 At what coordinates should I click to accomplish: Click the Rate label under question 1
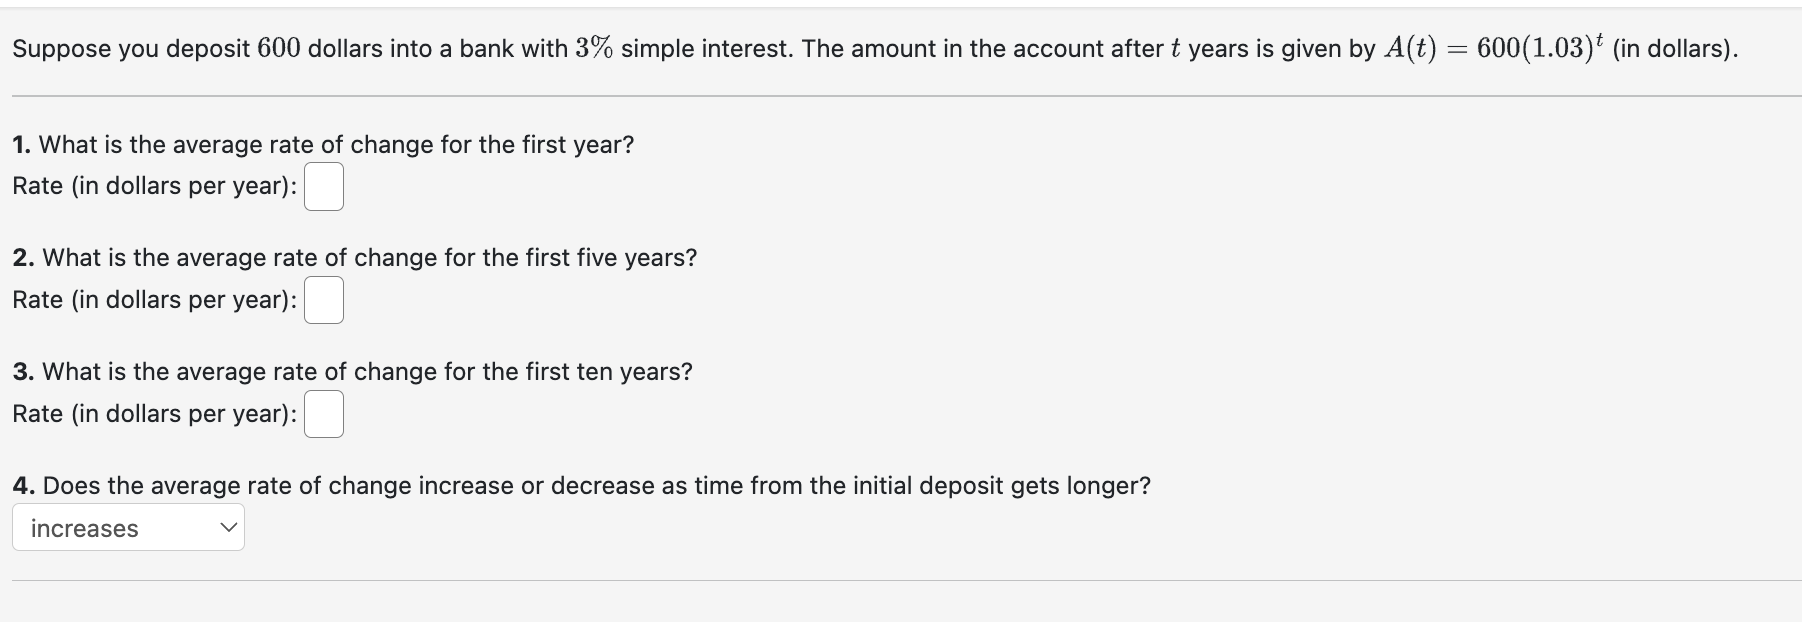point(154,187)
